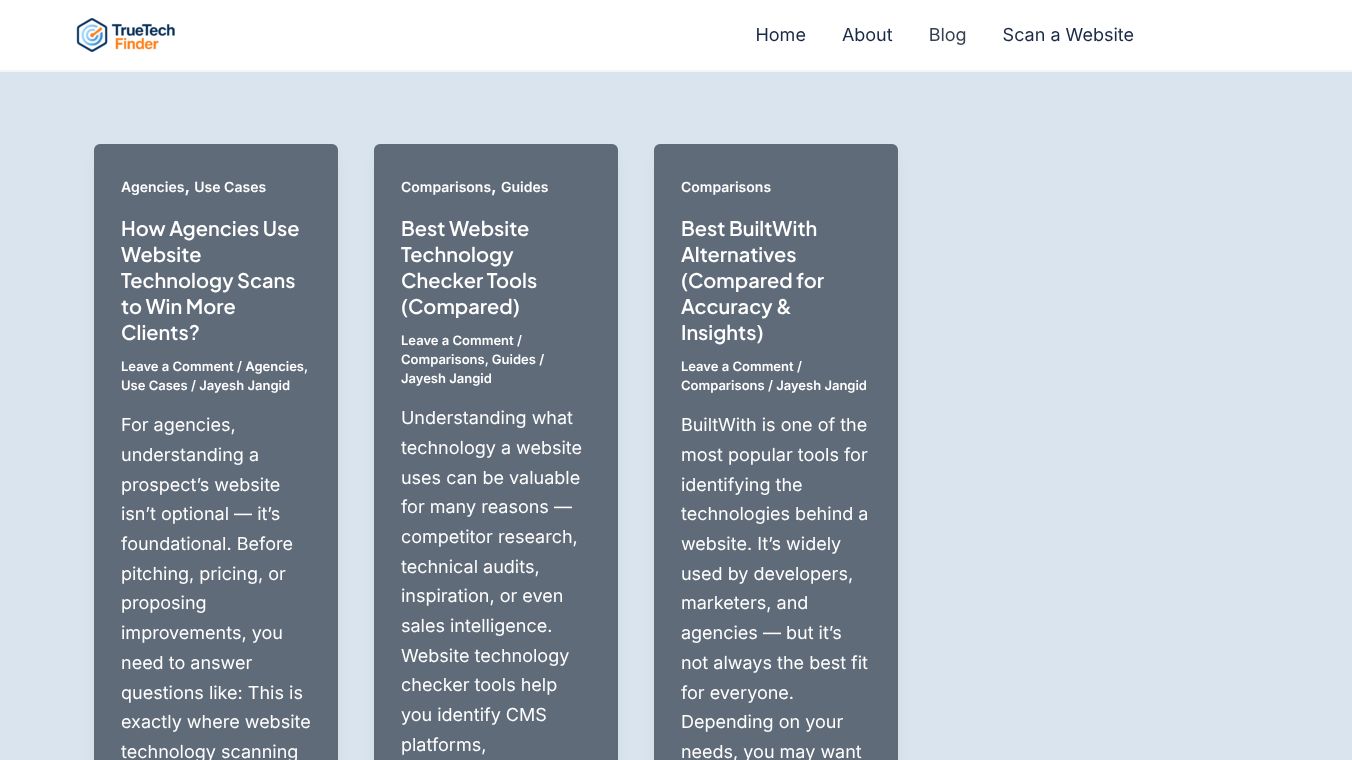Viewport: 1352px width, 760px height.
Task: Open Jayesh Jangid author link on Agencies article
Action: (245, 386)
